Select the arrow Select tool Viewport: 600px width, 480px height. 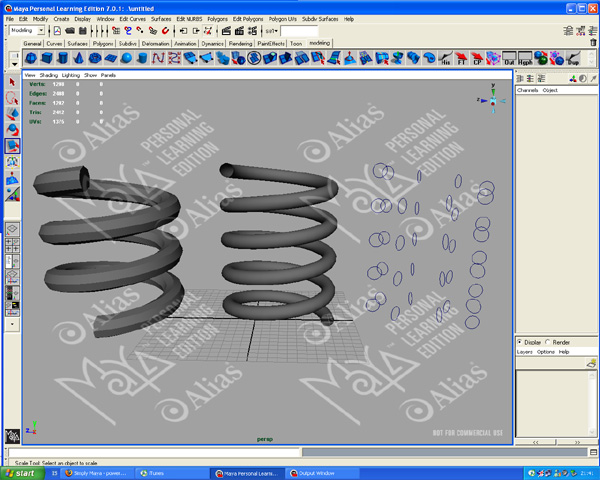[12, 82]
